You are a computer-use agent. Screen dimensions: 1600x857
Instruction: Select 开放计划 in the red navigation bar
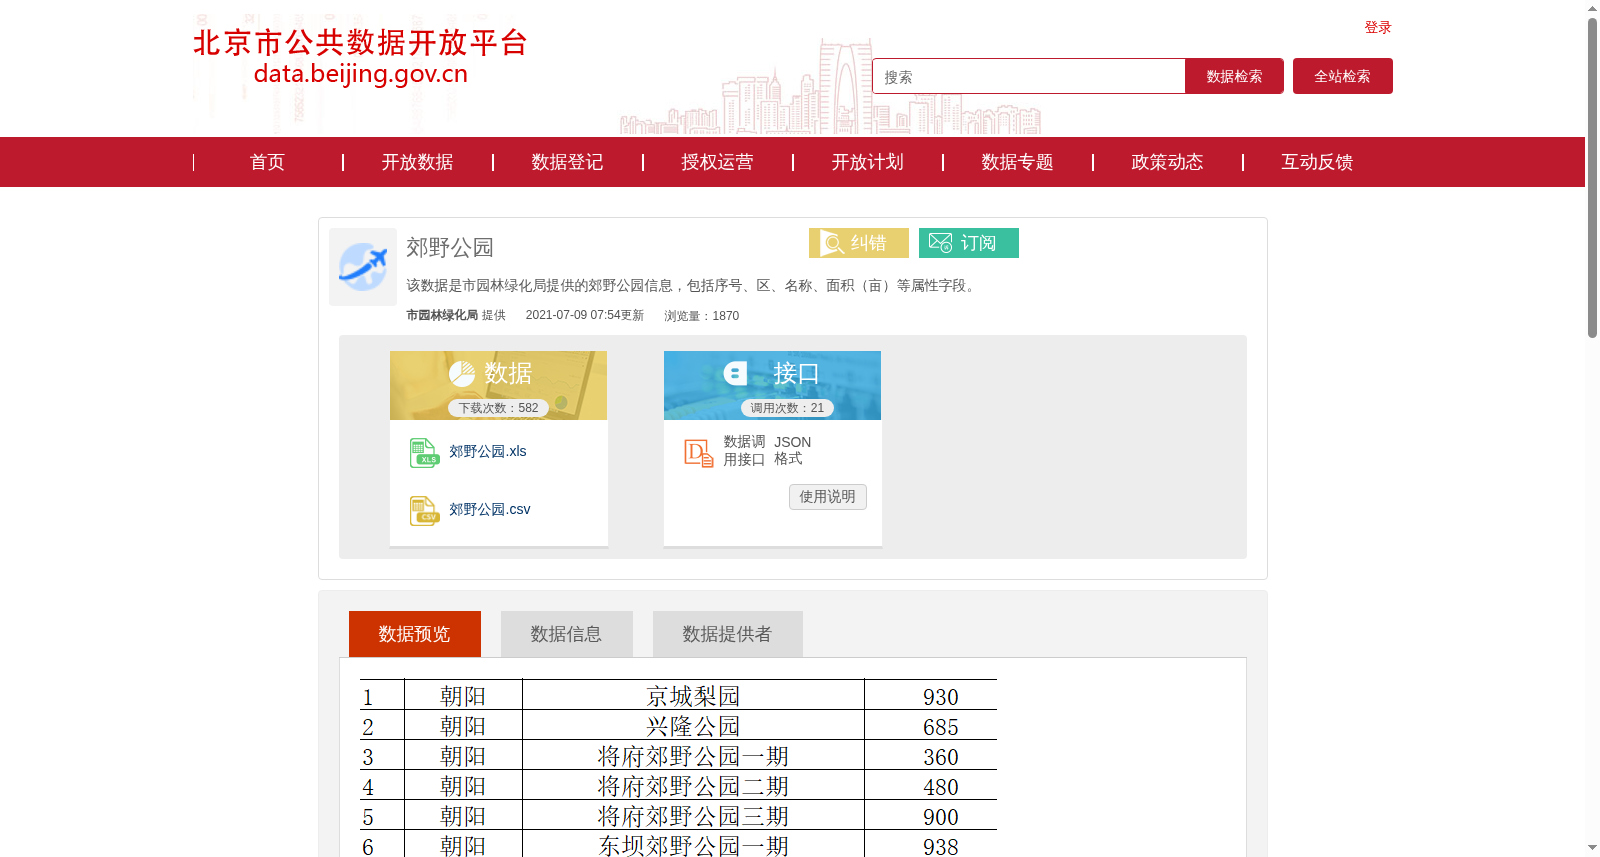[x=867, y=162]
